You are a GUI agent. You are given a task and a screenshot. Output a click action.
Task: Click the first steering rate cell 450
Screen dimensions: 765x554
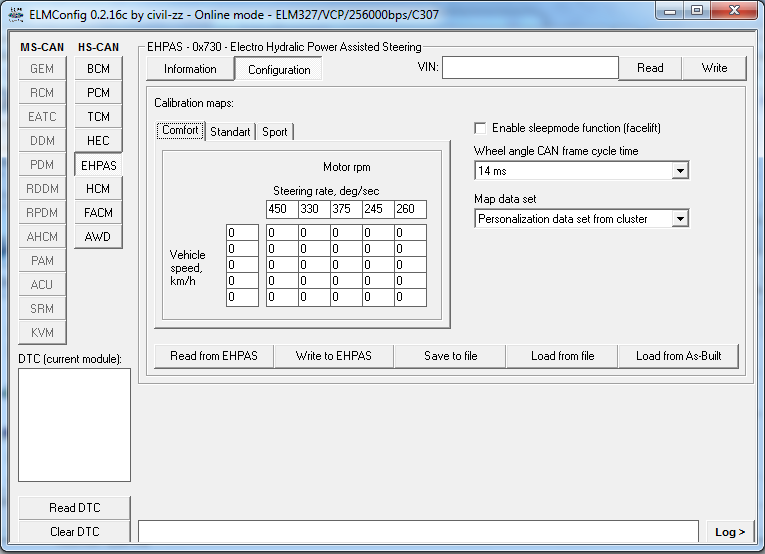[x=281, y=209]
